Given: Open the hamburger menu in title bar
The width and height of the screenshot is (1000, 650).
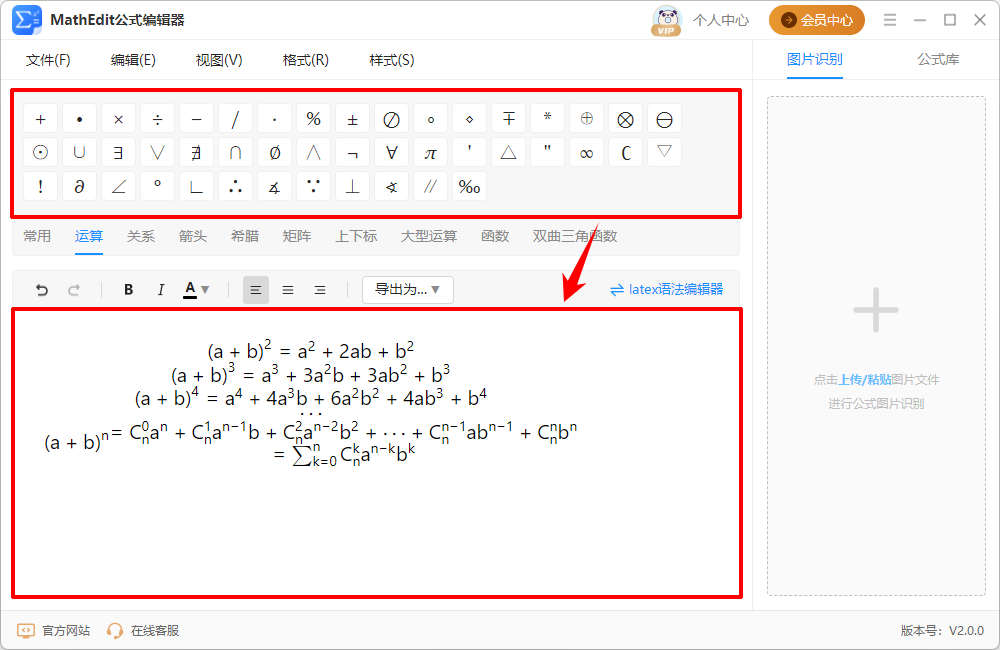Looking at the screenshot, I should (x=890, y=20).
